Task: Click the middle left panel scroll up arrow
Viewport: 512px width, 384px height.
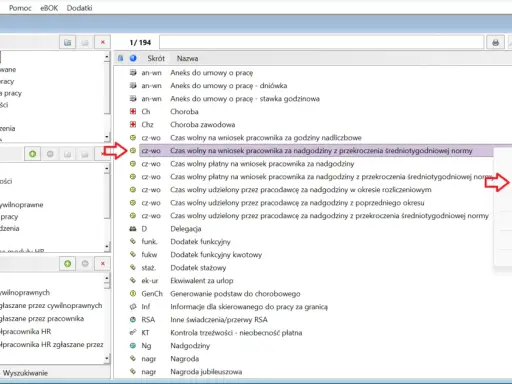Action: (107, 168)
